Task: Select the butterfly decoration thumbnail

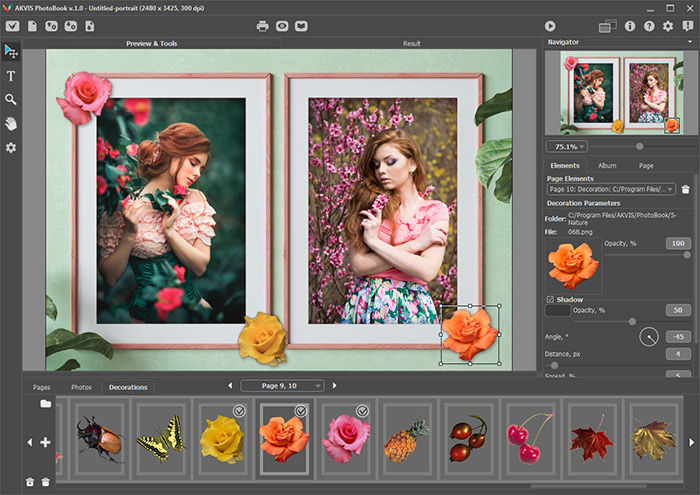Action: click(x=161, y=438)
